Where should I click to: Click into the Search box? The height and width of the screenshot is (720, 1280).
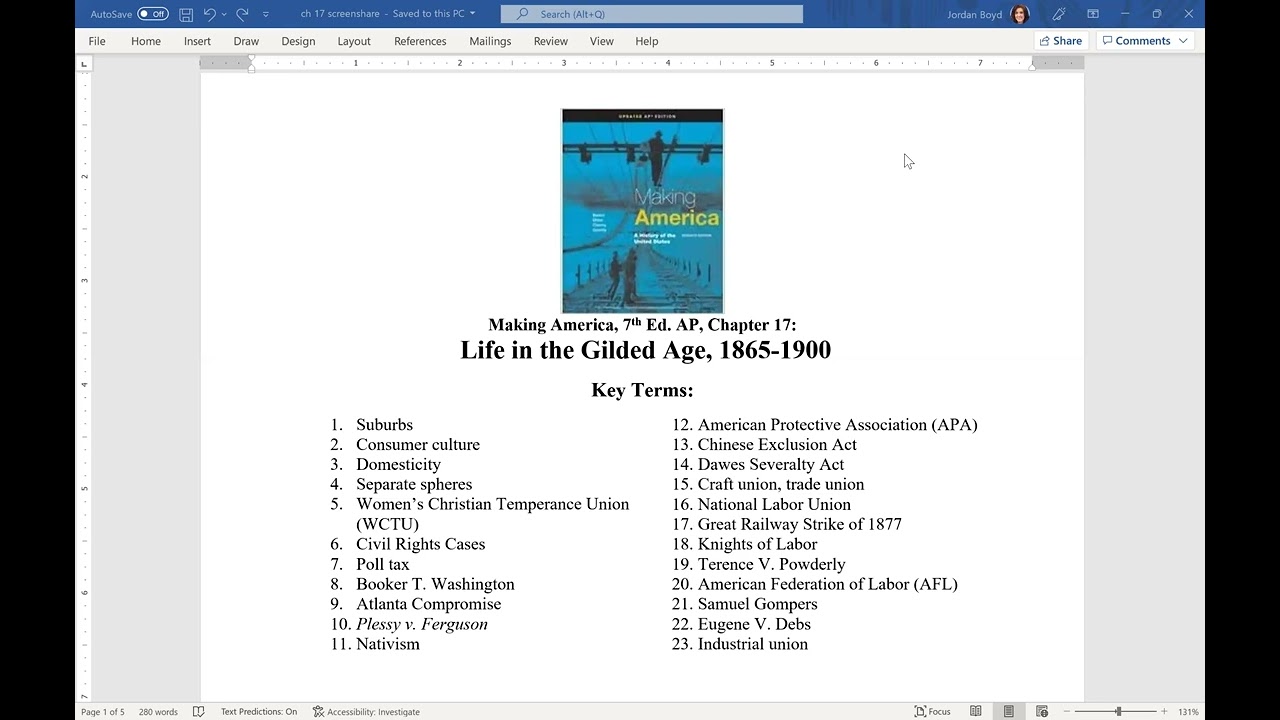coord(652,14)
